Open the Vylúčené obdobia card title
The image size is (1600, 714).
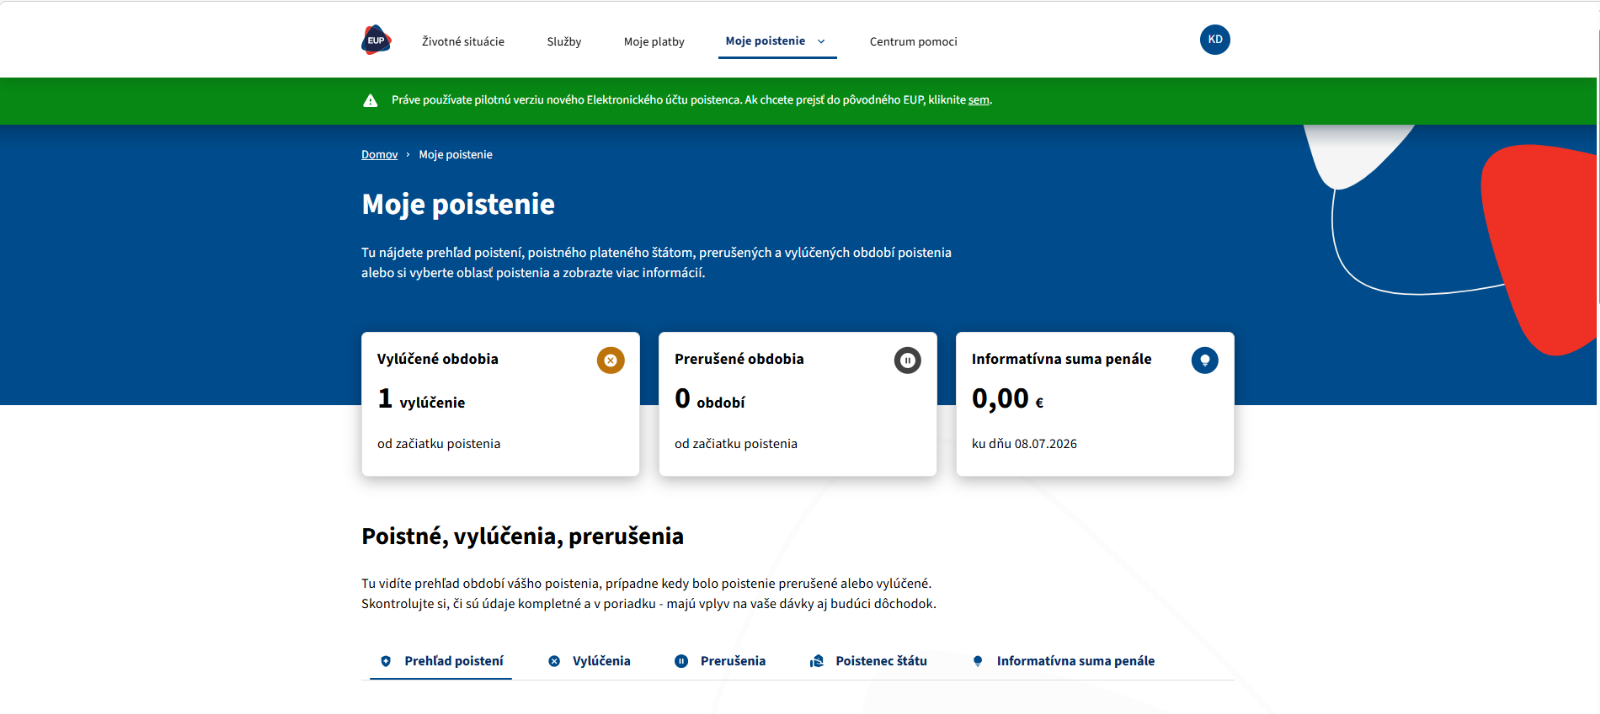coord(437,359)
